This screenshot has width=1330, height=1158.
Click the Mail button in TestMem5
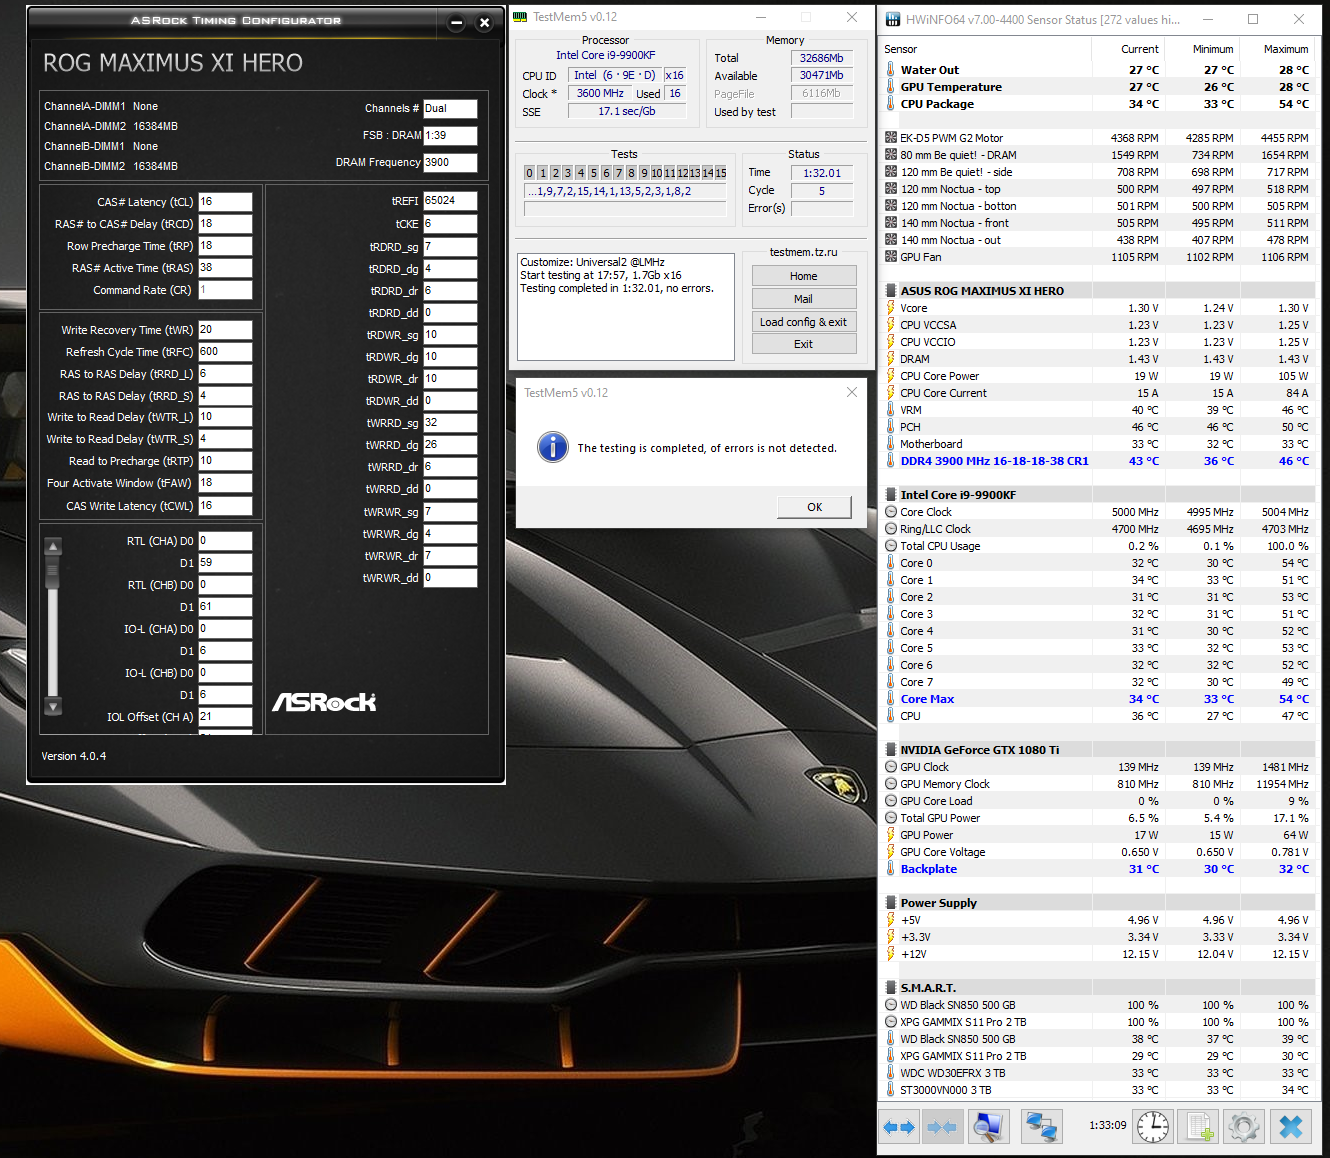pos(803,299)
